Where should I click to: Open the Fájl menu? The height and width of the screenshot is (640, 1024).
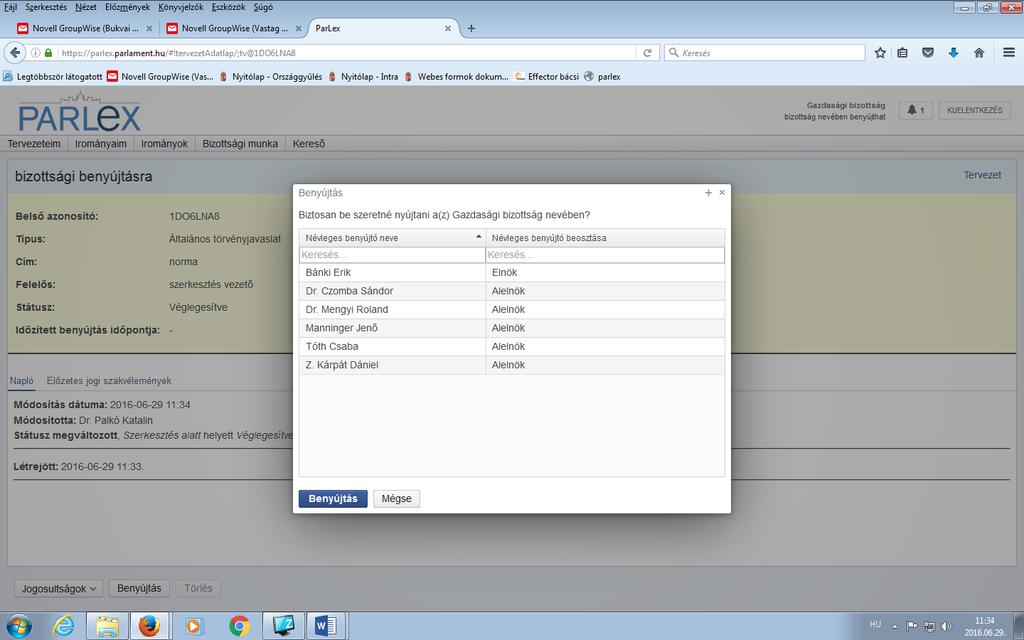pyautogui.click(x=10, y=7)
